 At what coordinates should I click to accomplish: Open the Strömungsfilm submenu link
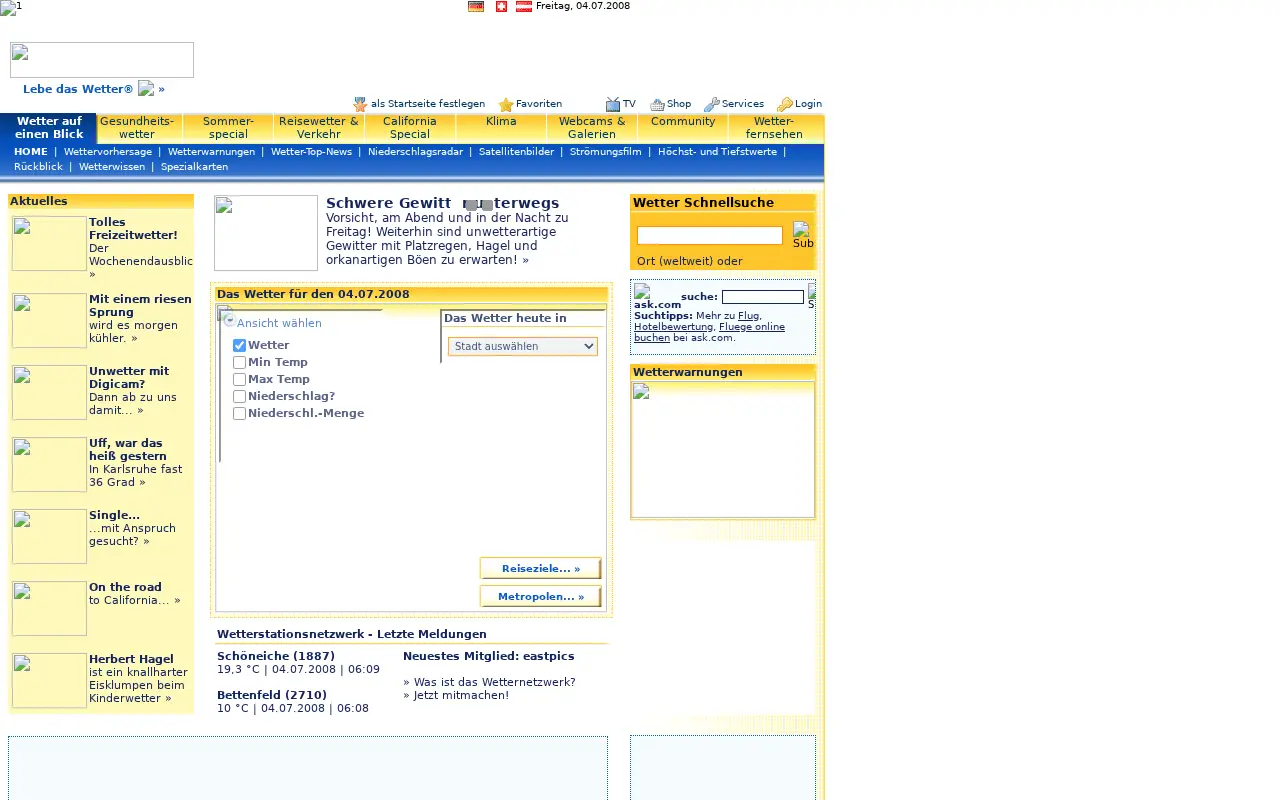(x=606, y=152)
